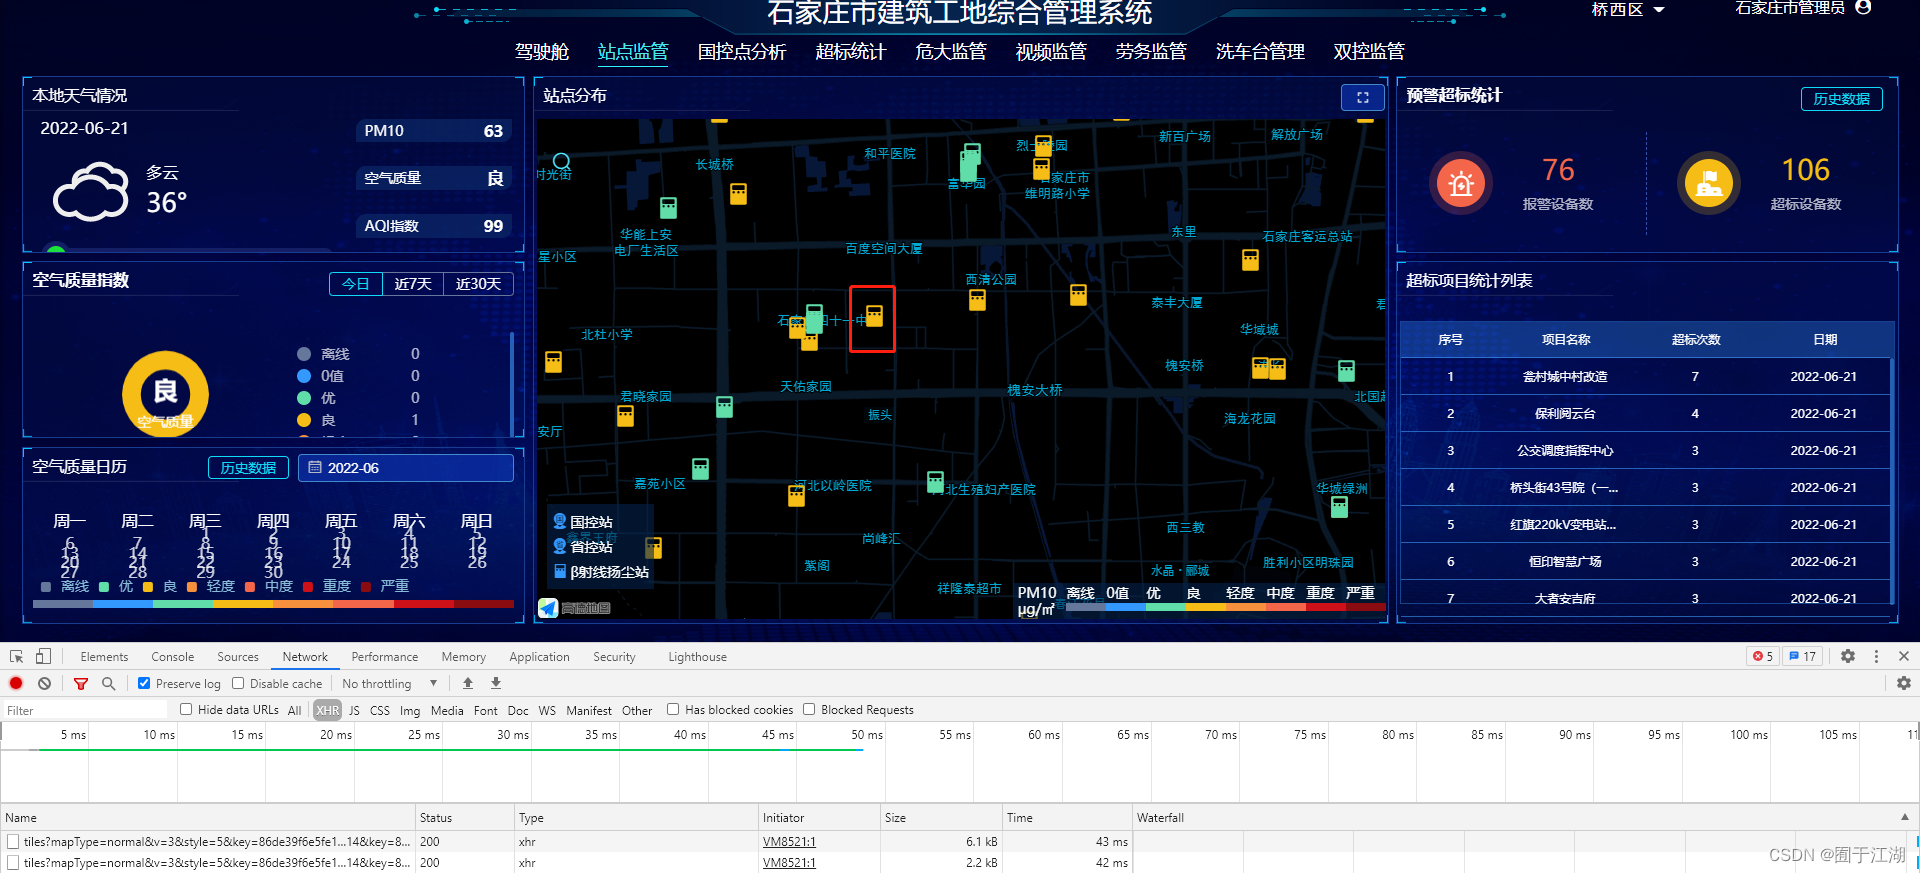
Task: Clear the network log
Action: pyautogui.click(x=44, y=684)
